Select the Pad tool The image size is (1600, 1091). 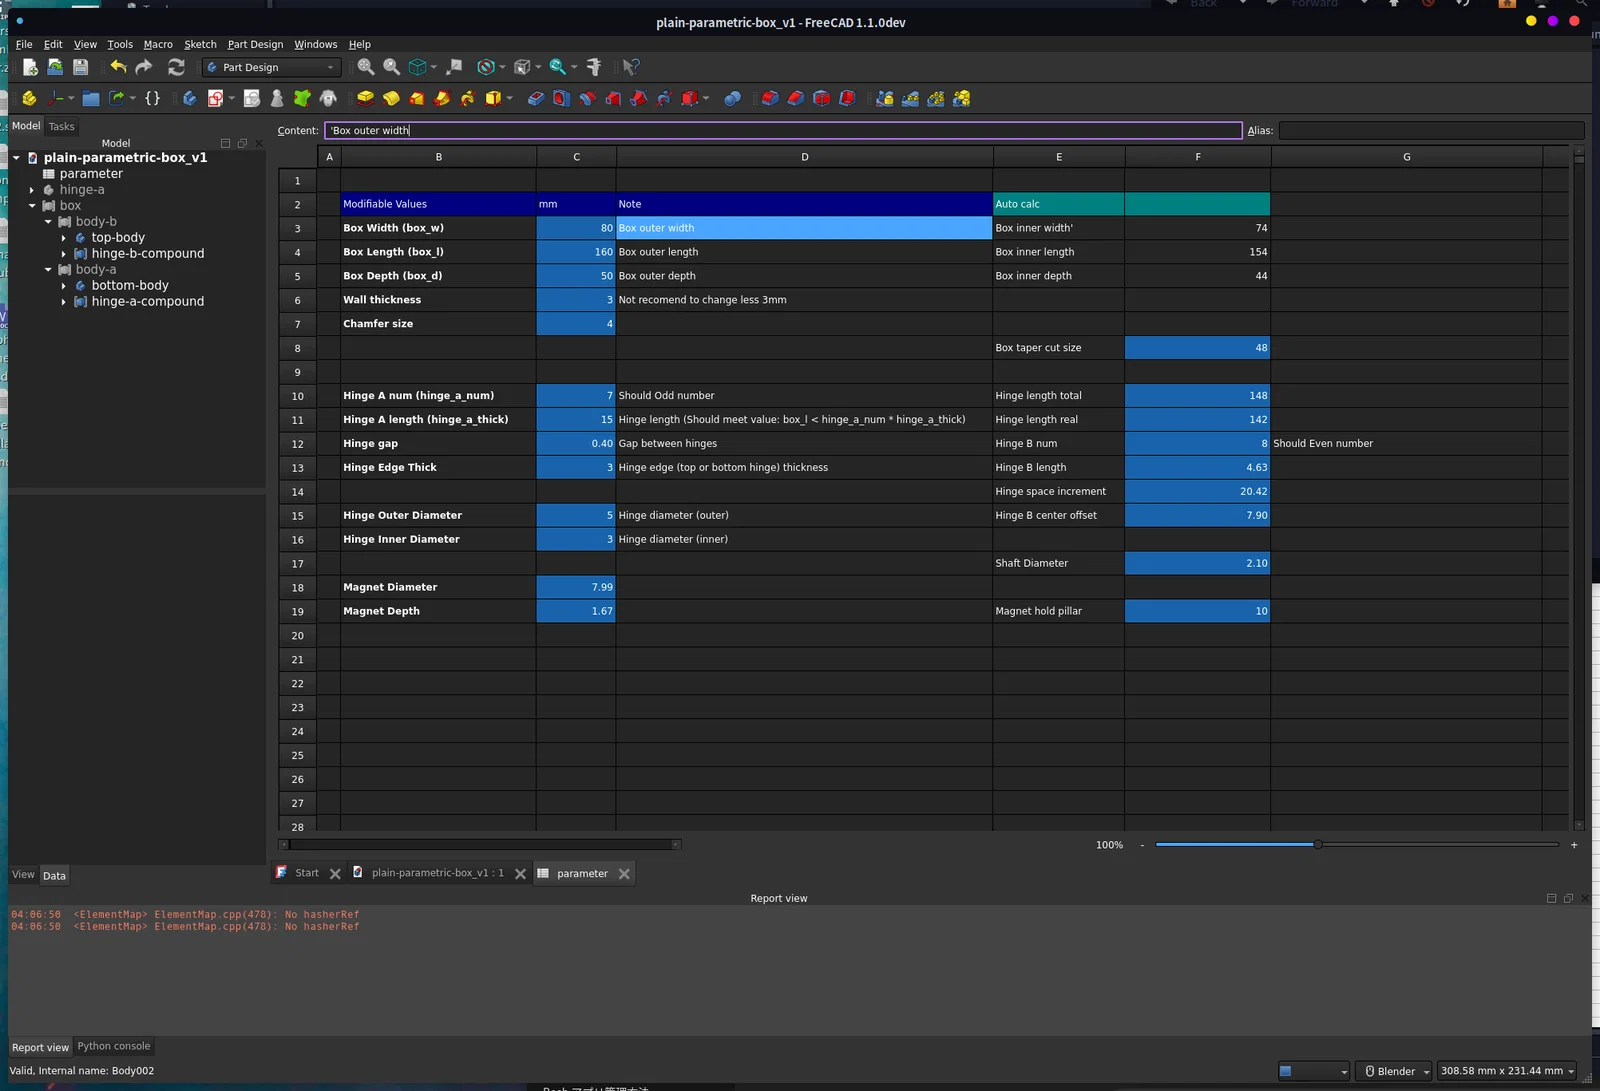pos(366,98)
